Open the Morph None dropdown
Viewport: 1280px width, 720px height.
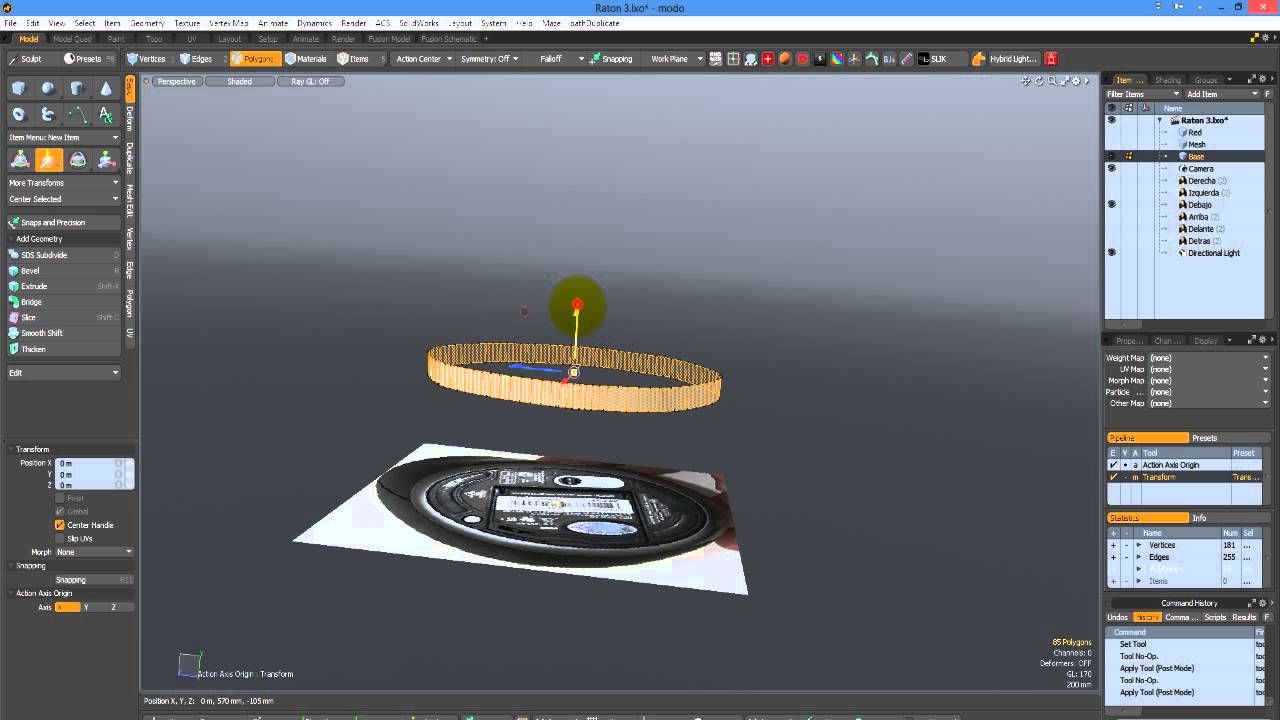pyautogui.click(x=94, y=552)
